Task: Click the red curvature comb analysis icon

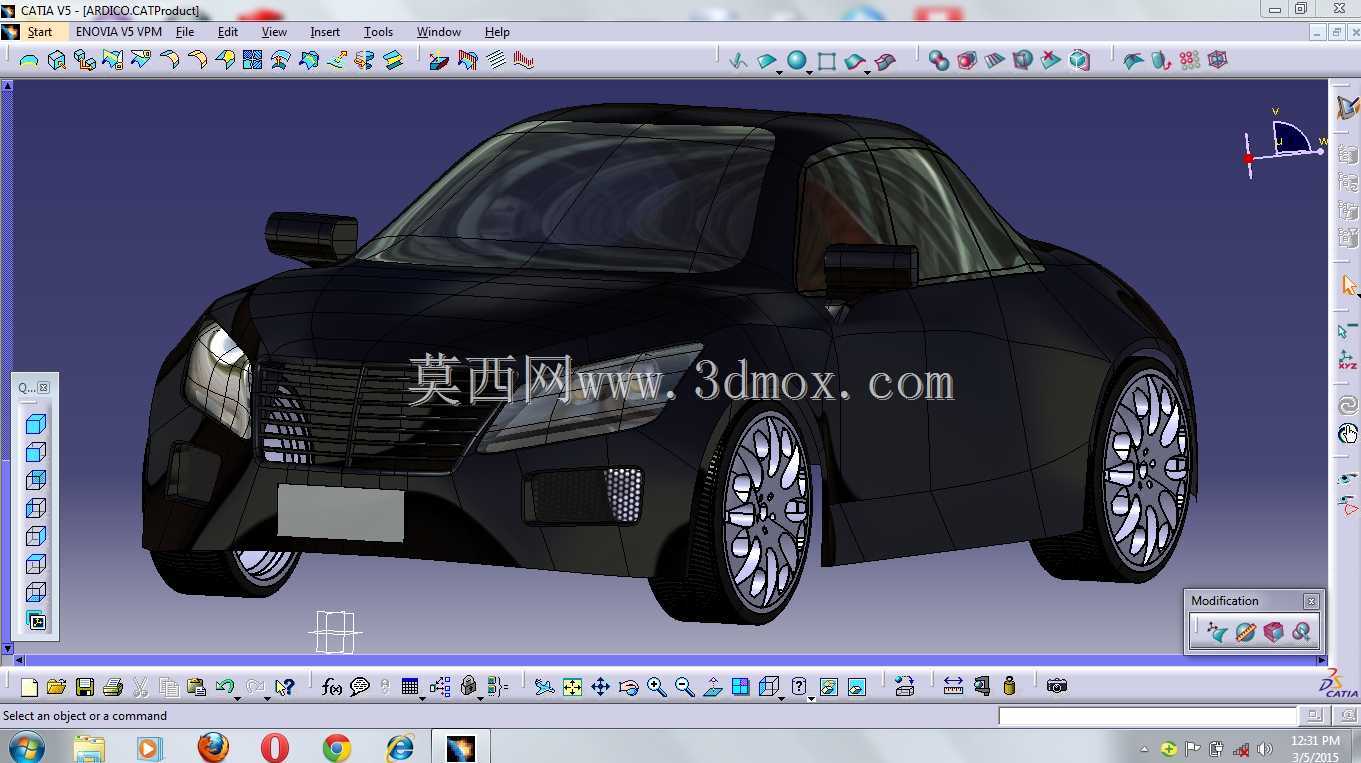Action: (524, 60)
